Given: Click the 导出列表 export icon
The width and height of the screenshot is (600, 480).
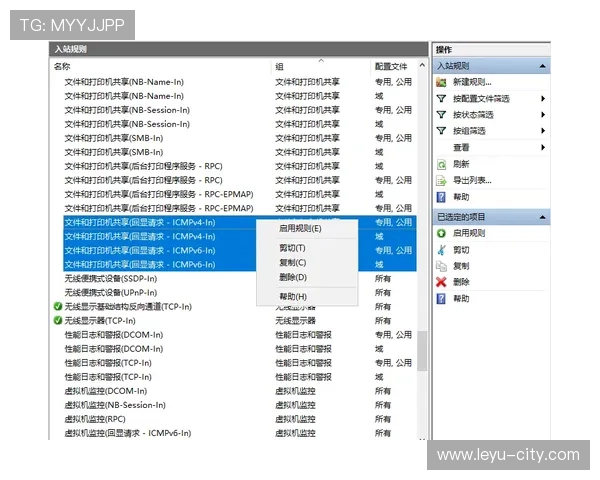Looking at the screenshot, I should coord(441,180).
